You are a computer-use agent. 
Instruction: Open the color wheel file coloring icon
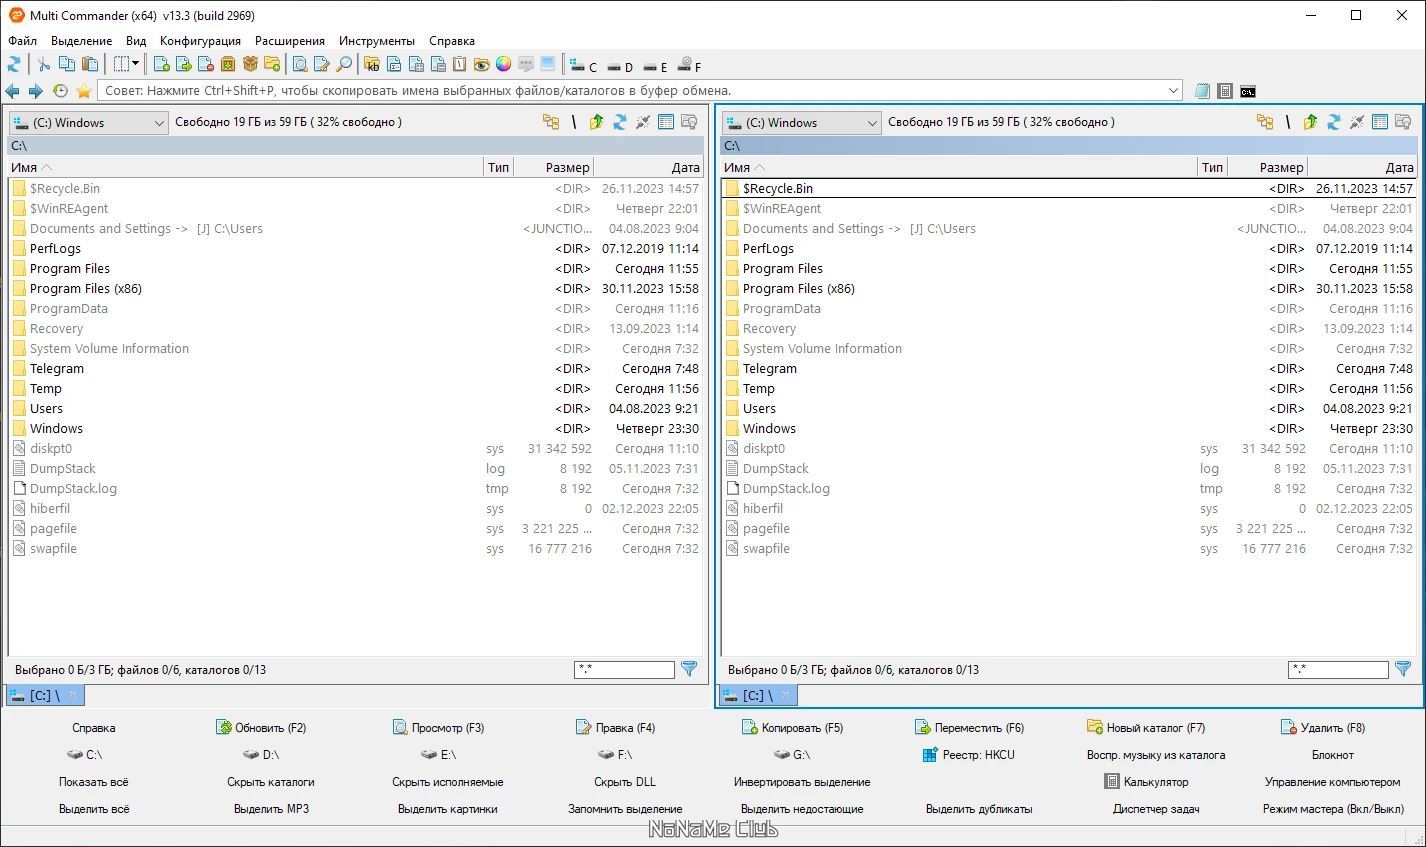(503, 64)
